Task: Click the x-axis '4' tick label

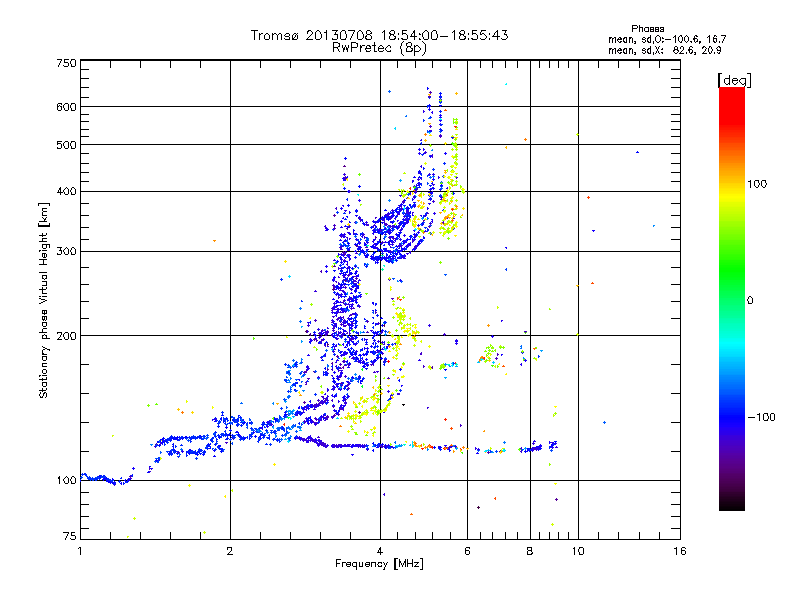Action: (380, 551)
